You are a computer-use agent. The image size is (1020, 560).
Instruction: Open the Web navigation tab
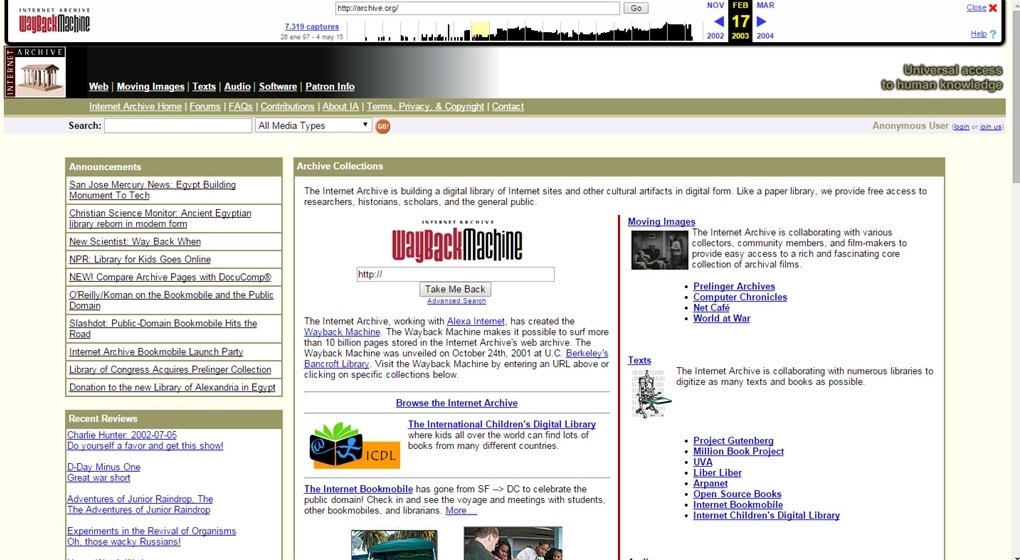point(98,87)
